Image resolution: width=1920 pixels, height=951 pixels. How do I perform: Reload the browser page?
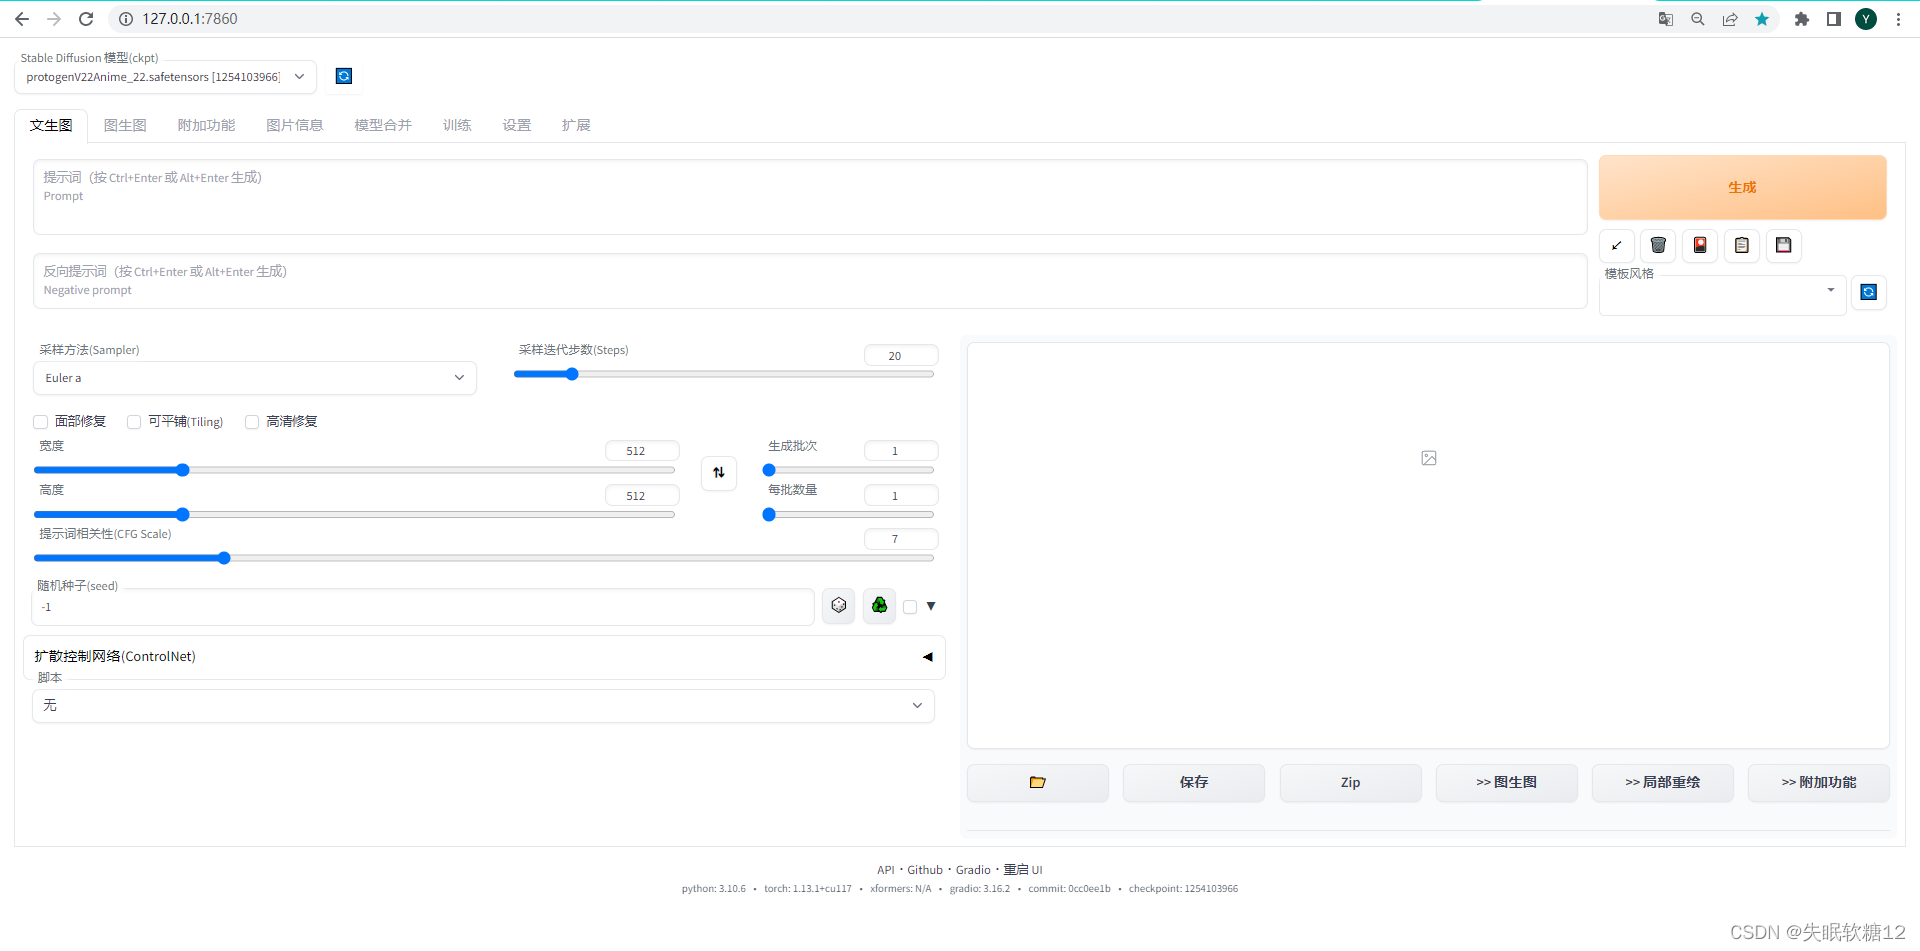pyautogui.click(x=86, y=19)
